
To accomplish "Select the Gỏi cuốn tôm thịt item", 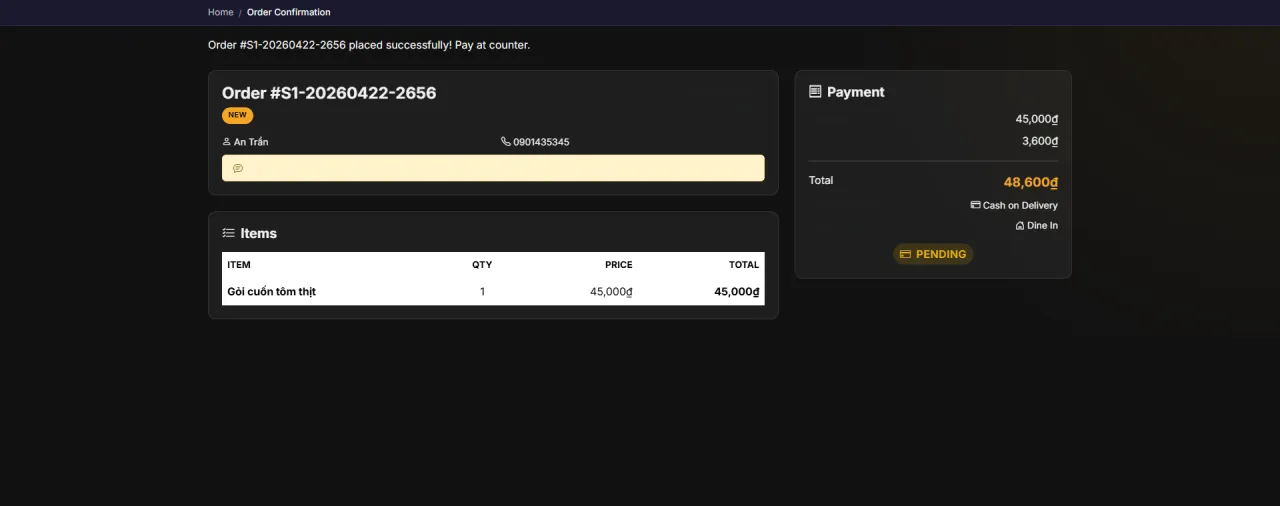I will (x=271, y=292).
